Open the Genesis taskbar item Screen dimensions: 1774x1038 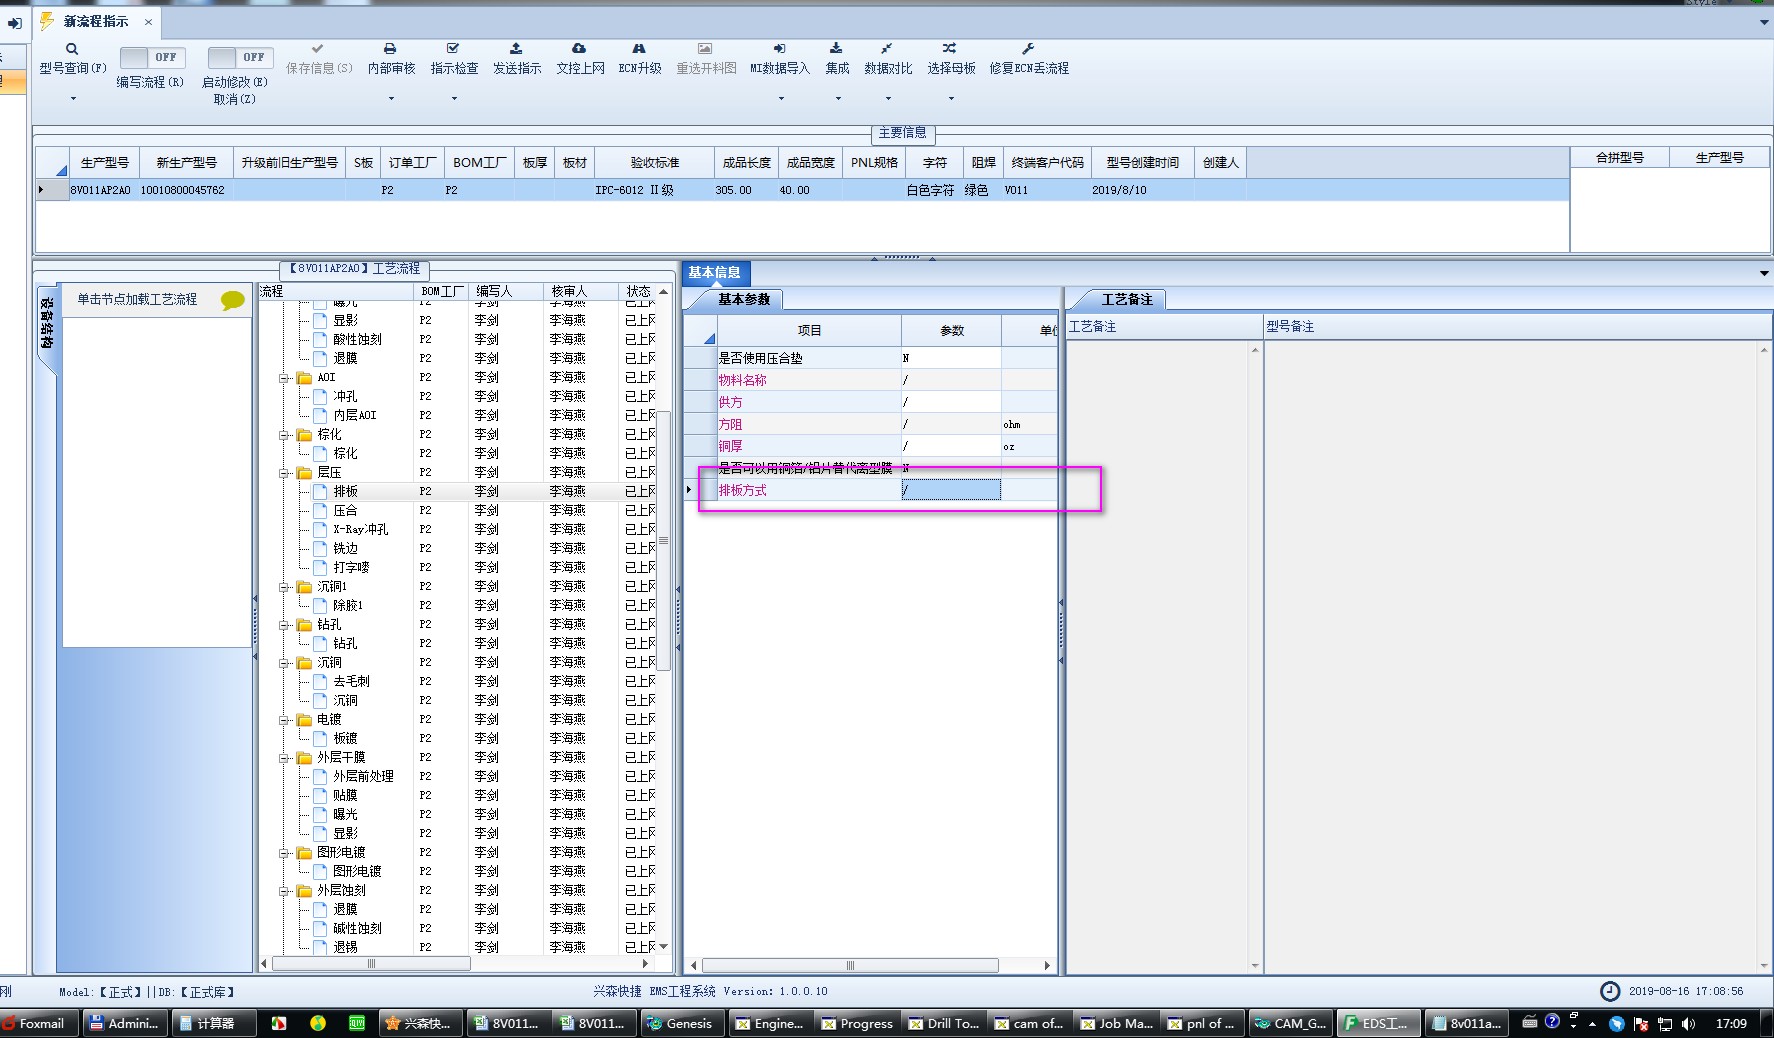680,1023
